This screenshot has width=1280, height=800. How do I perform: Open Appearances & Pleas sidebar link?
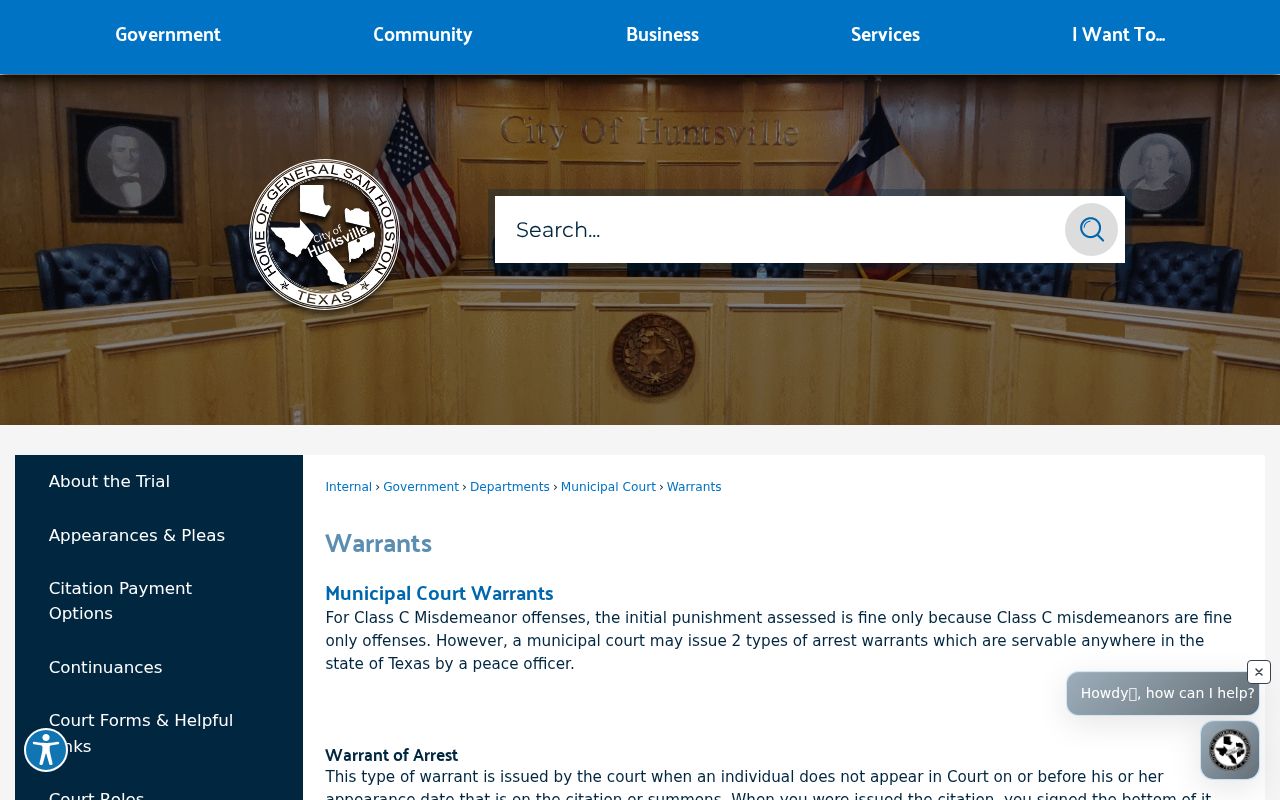coord(137,536)
